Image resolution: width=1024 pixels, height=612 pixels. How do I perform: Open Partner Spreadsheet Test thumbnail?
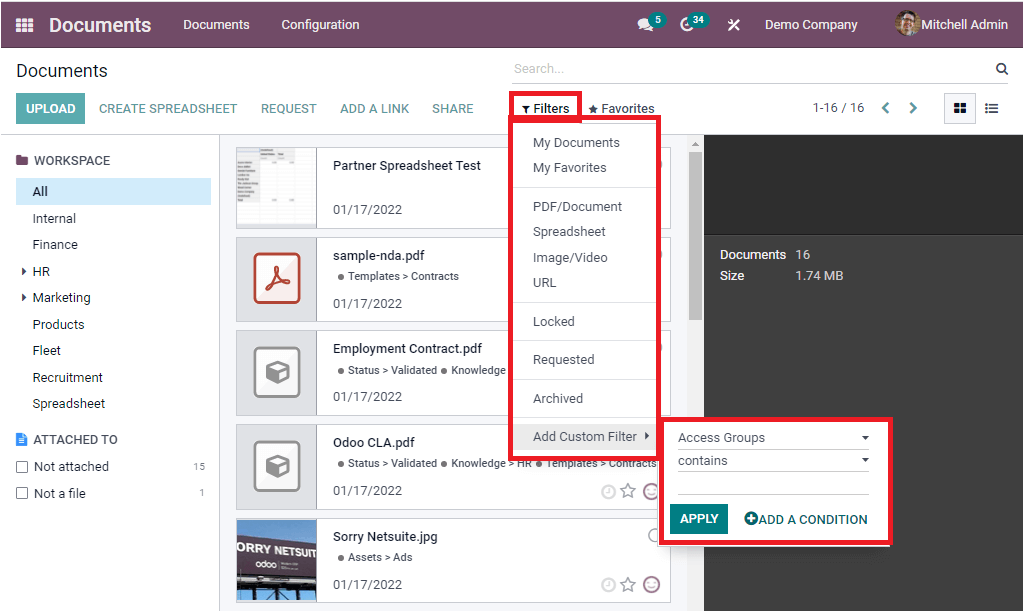coord(276,187)
